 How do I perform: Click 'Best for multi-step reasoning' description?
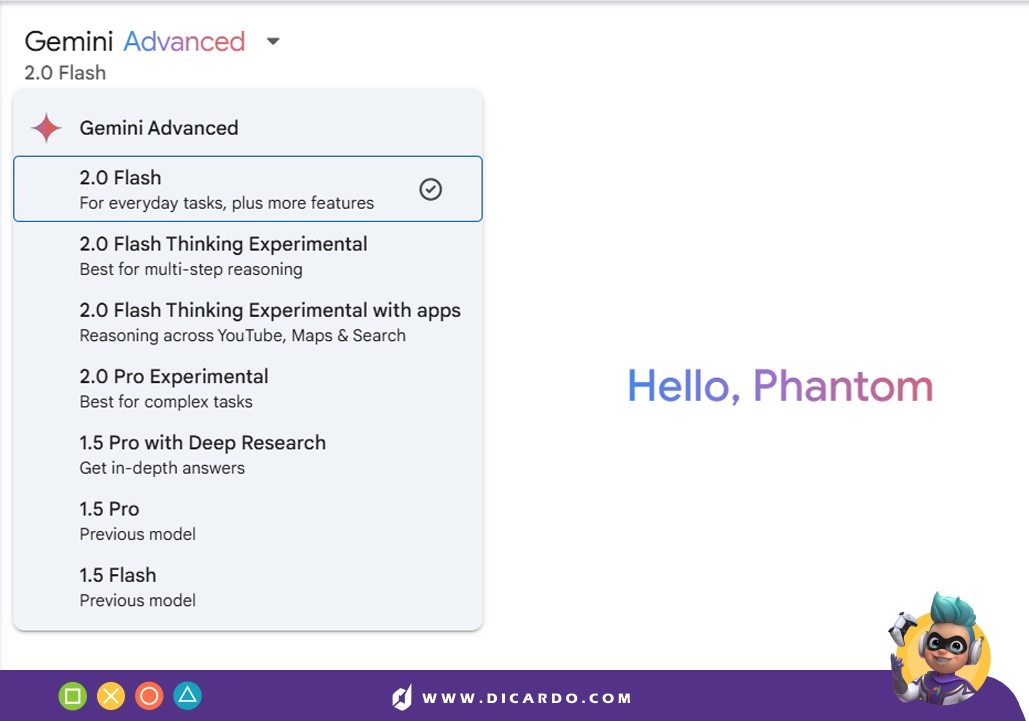(191, 270)
